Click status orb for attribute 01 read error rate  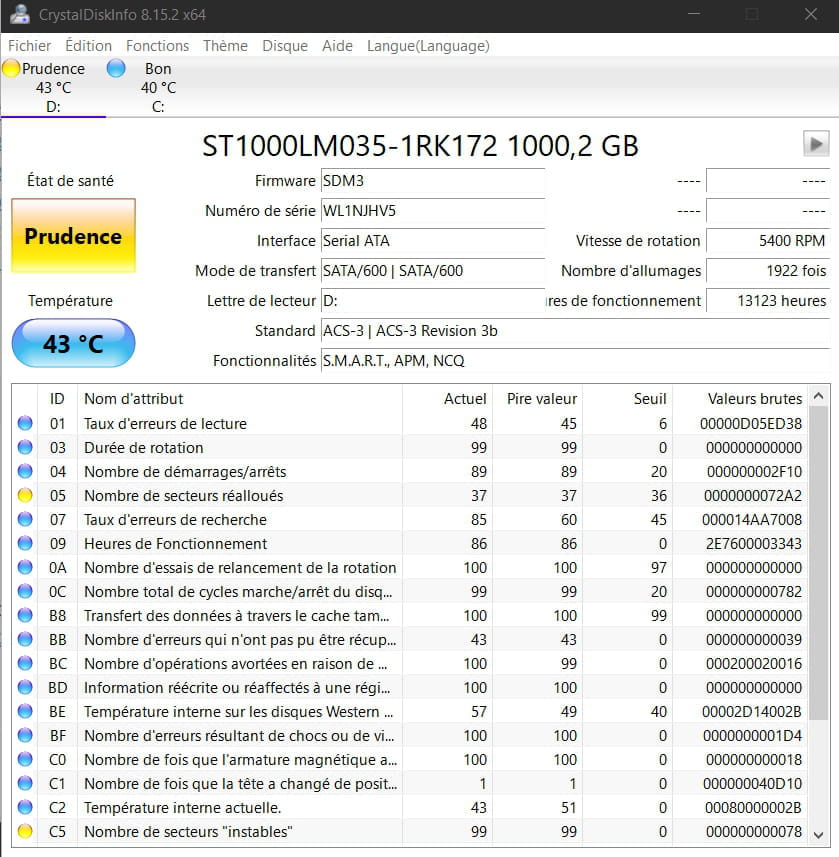(x=25, y=423)
